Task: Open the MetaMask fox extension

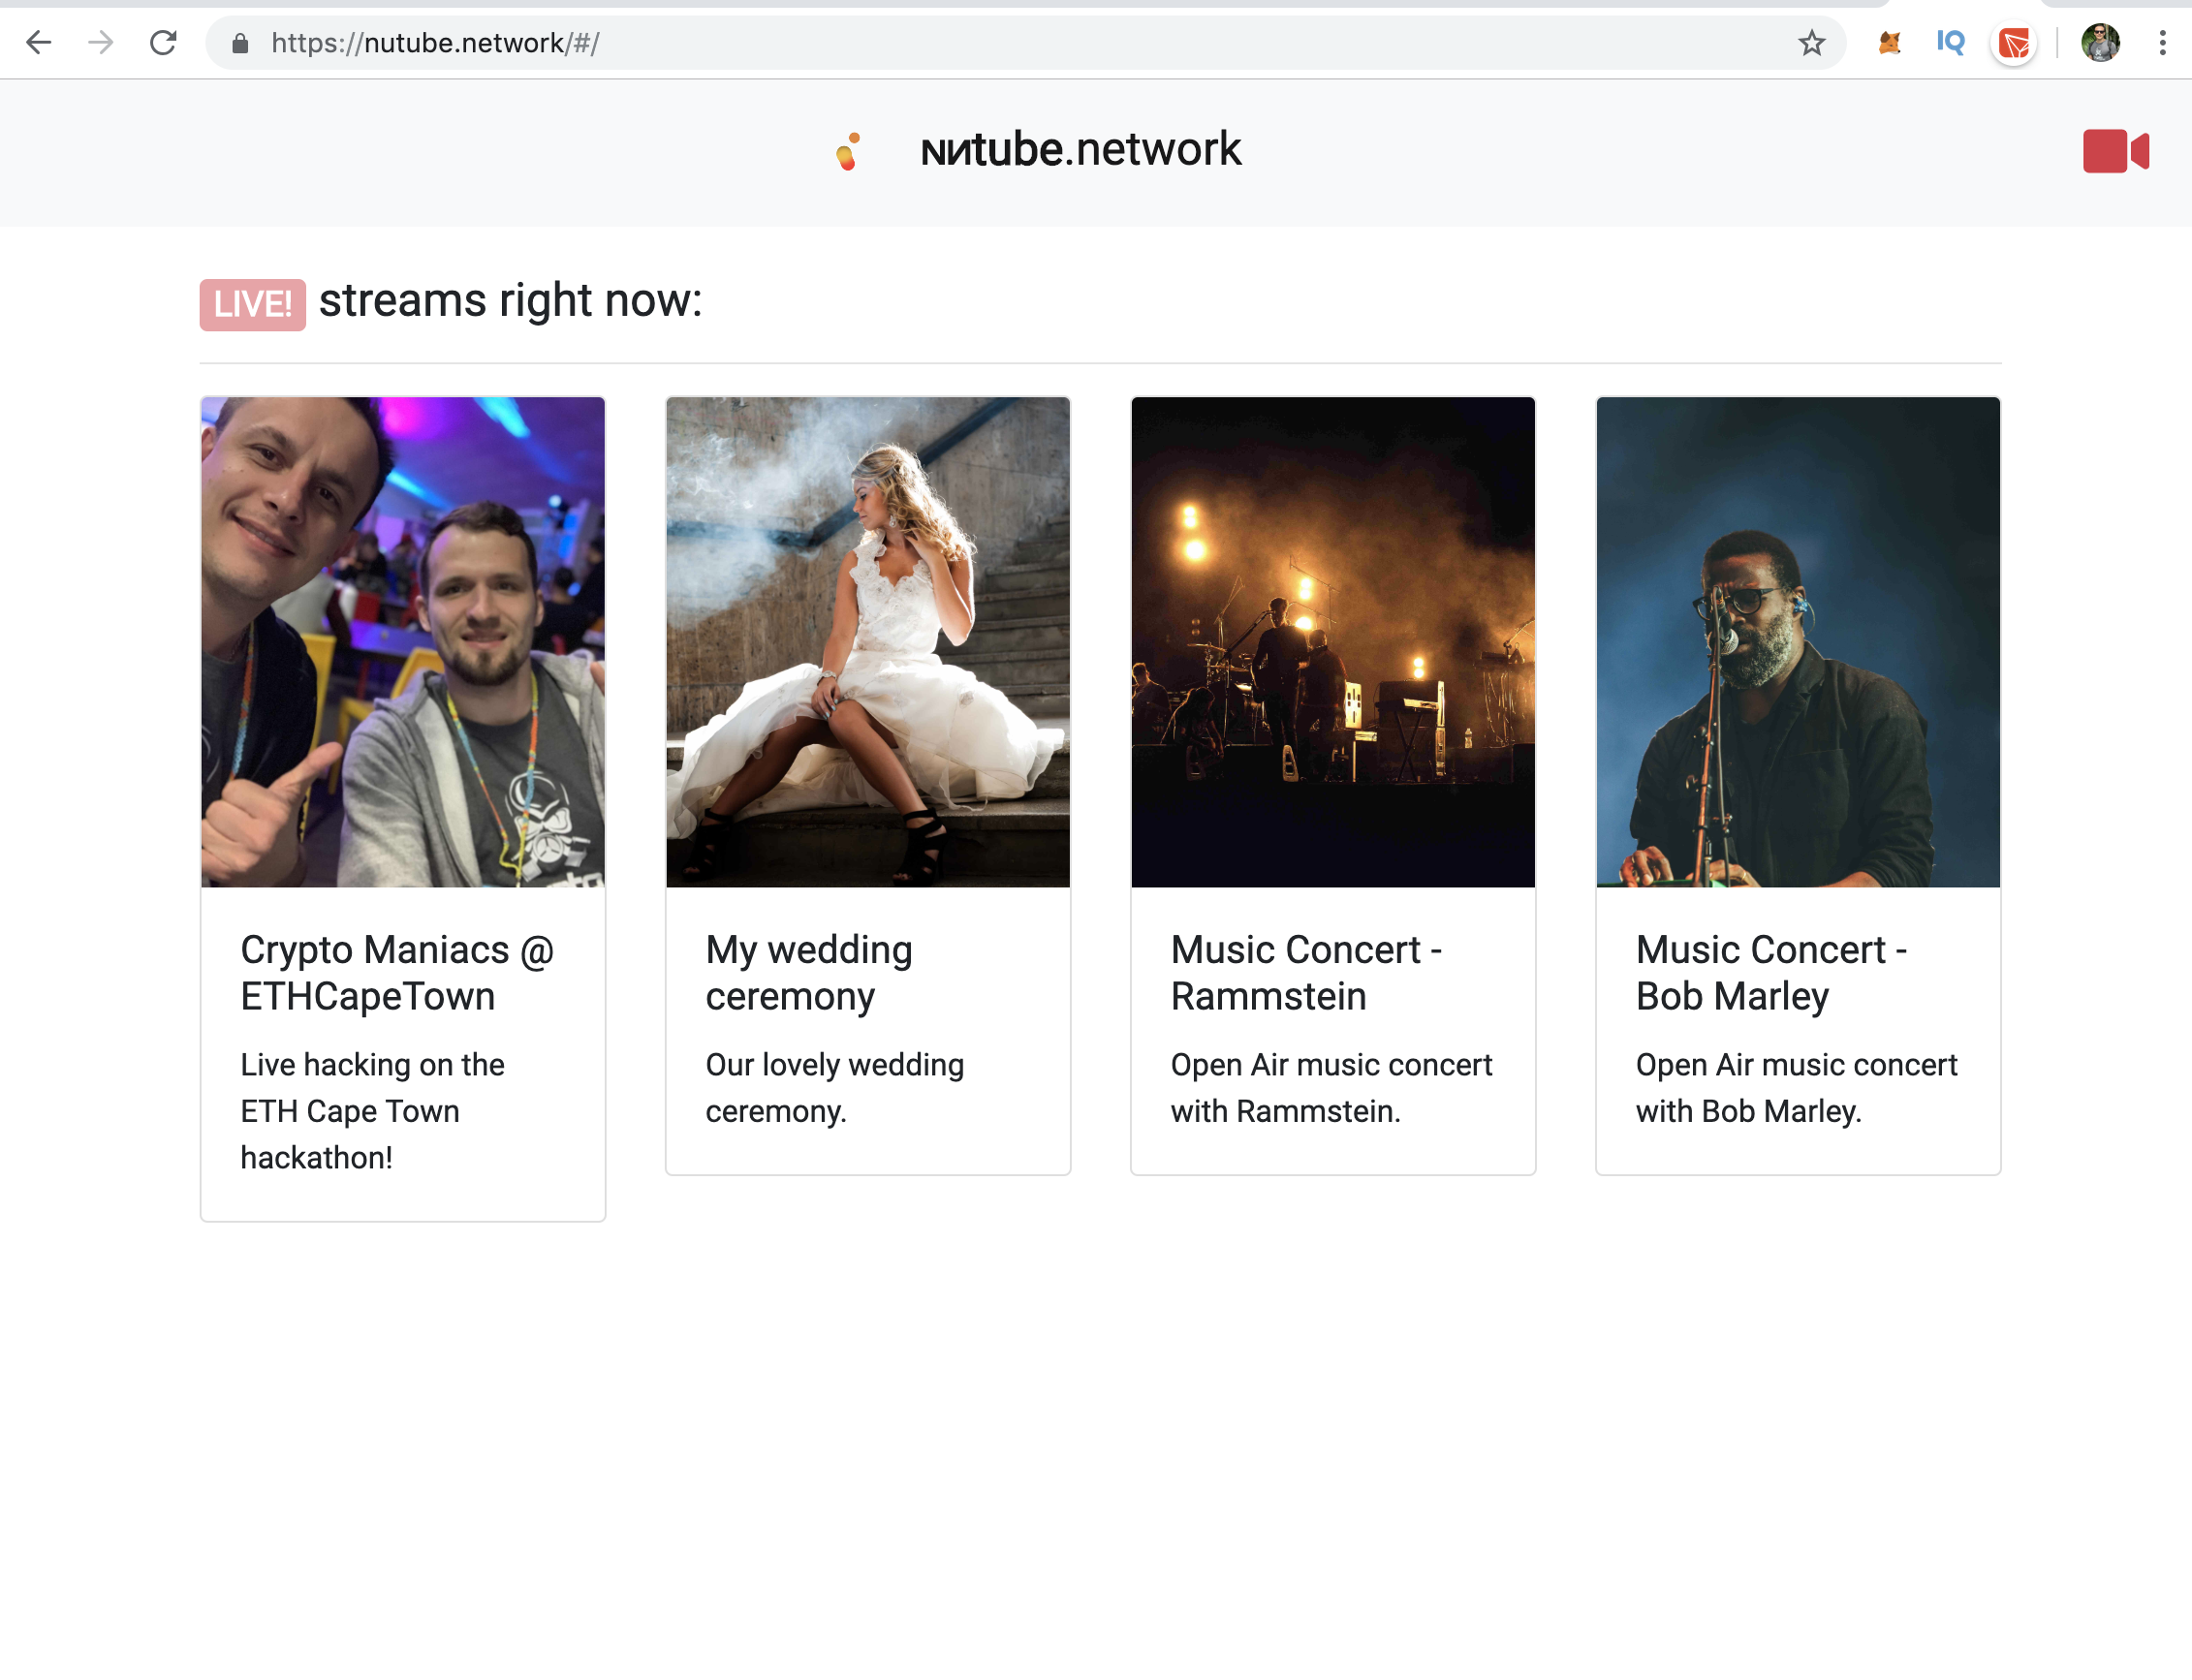Action: tap(1888, 43)
